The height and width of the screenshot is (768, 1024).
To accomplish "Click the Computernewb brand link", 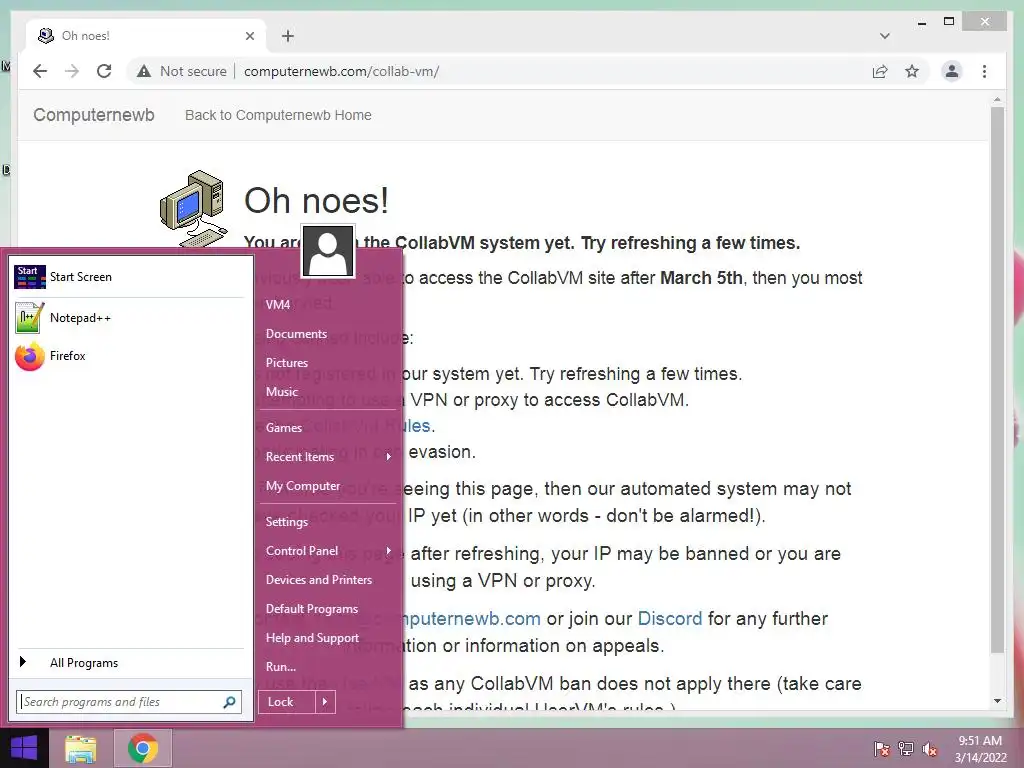I will point(94,115).
